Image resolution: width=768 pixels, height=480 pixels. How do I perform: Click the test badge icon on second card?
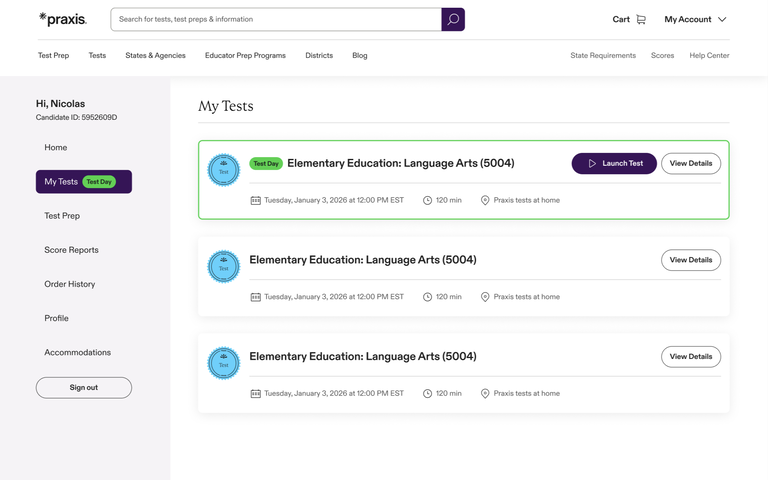[224, 266]
